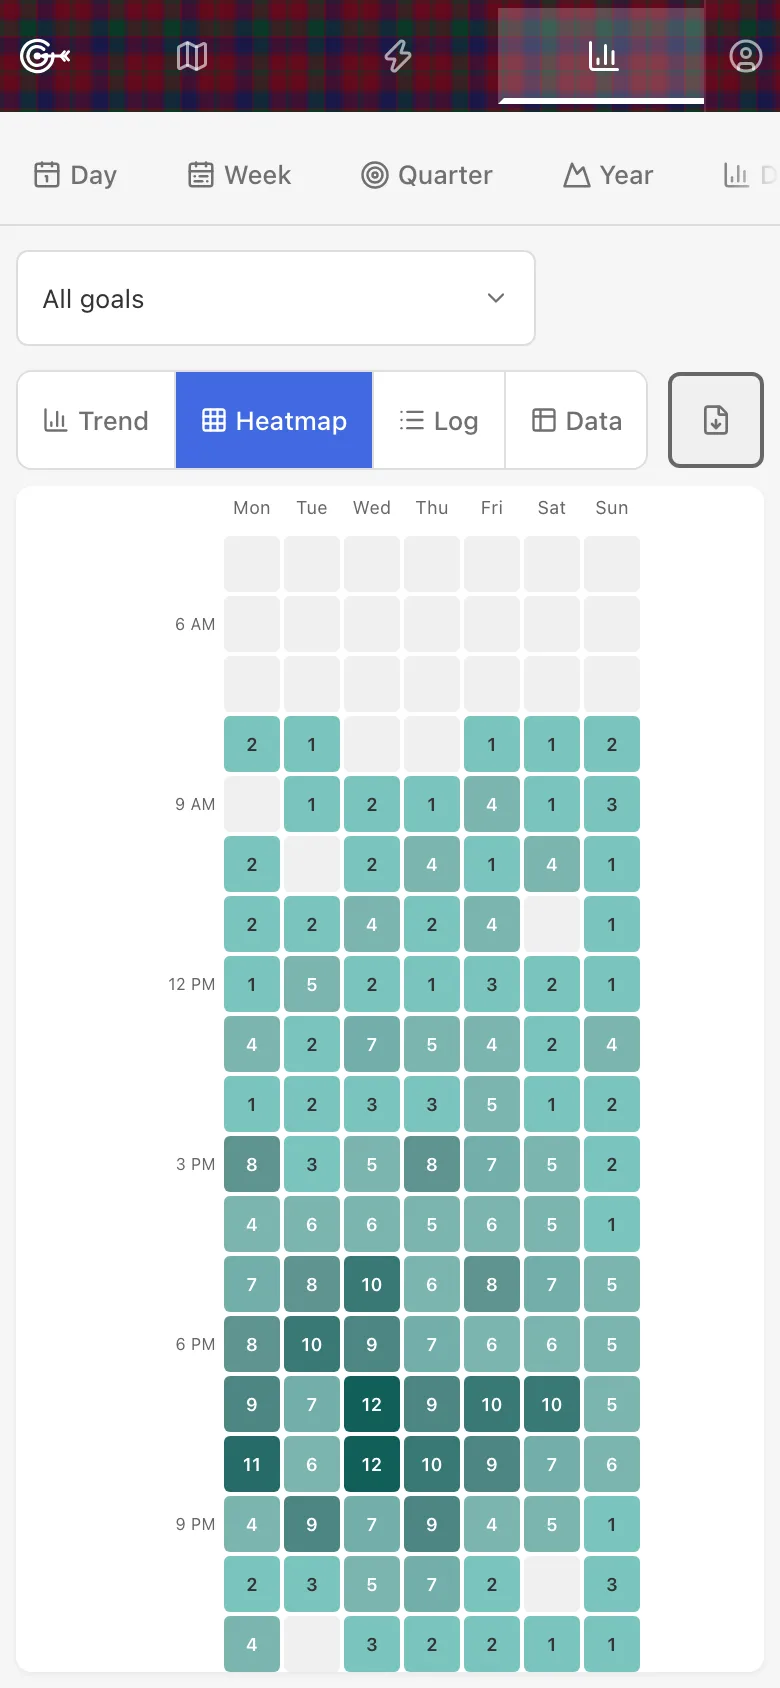Select Monday heatmap cell showing 11

pos(252,1464)
